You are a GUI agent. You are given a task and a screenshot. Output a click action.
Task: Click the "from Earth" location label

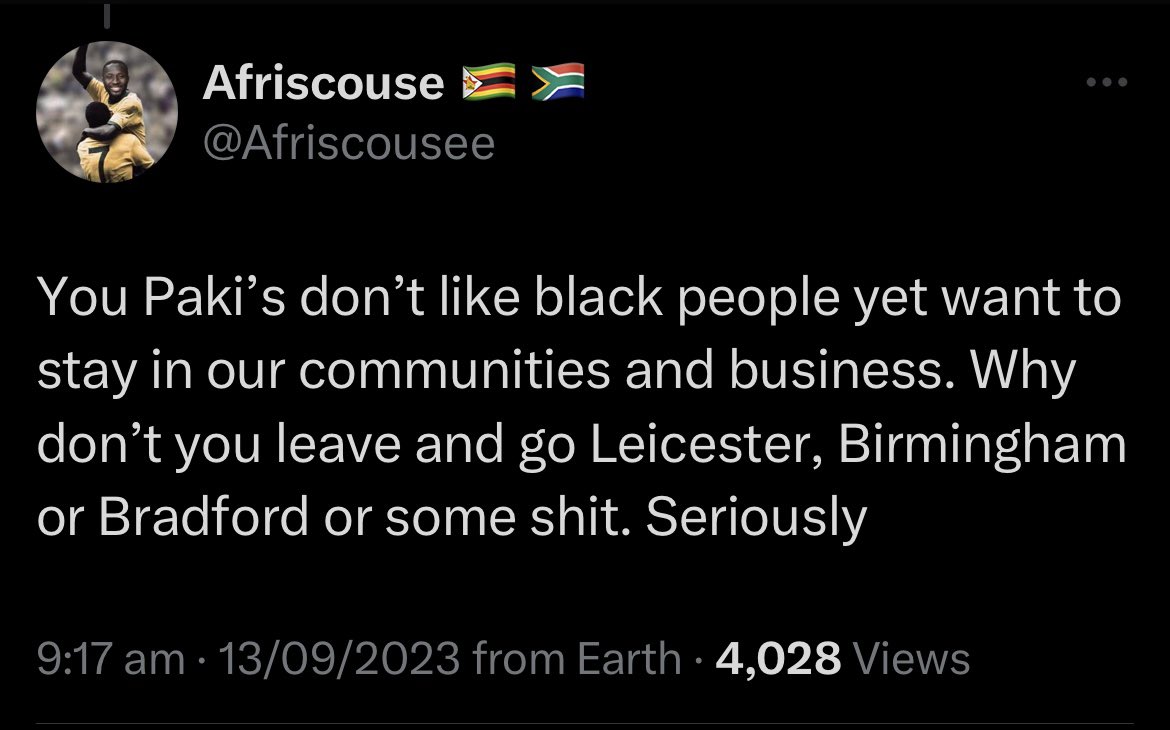click(x=575, y=659)
